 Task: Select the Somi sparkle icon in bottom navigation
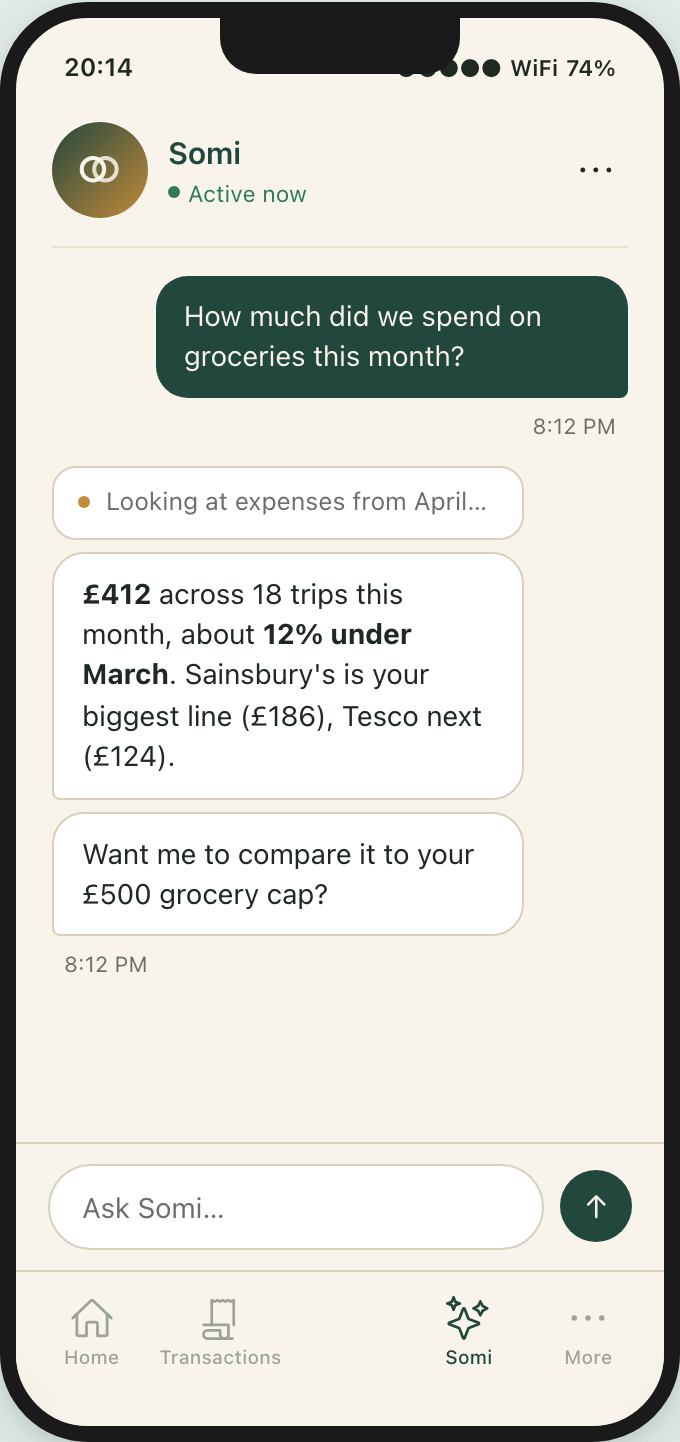(467, 1320)
